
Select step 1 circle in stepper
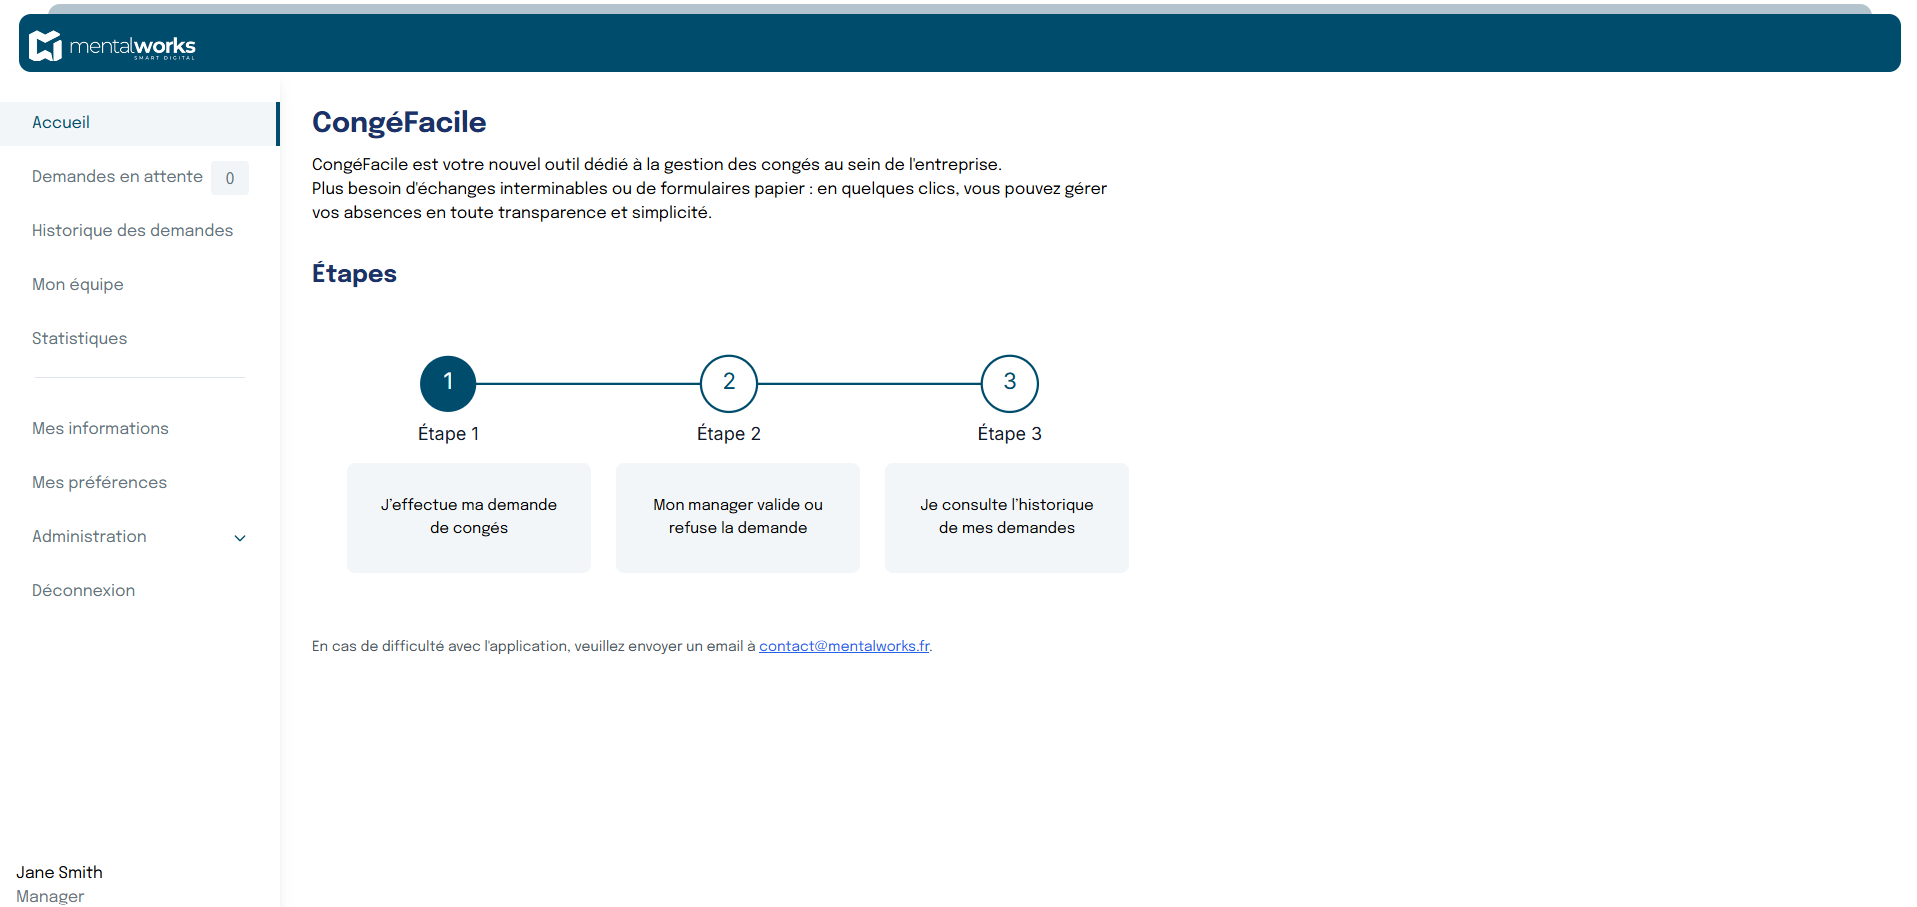coord(448,383)
